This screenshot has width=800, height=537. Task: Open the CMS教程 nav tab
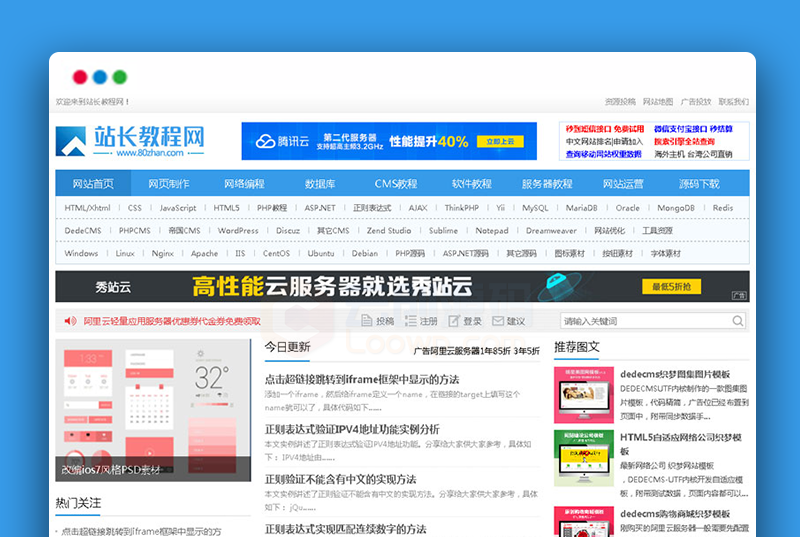click(396, 184)
